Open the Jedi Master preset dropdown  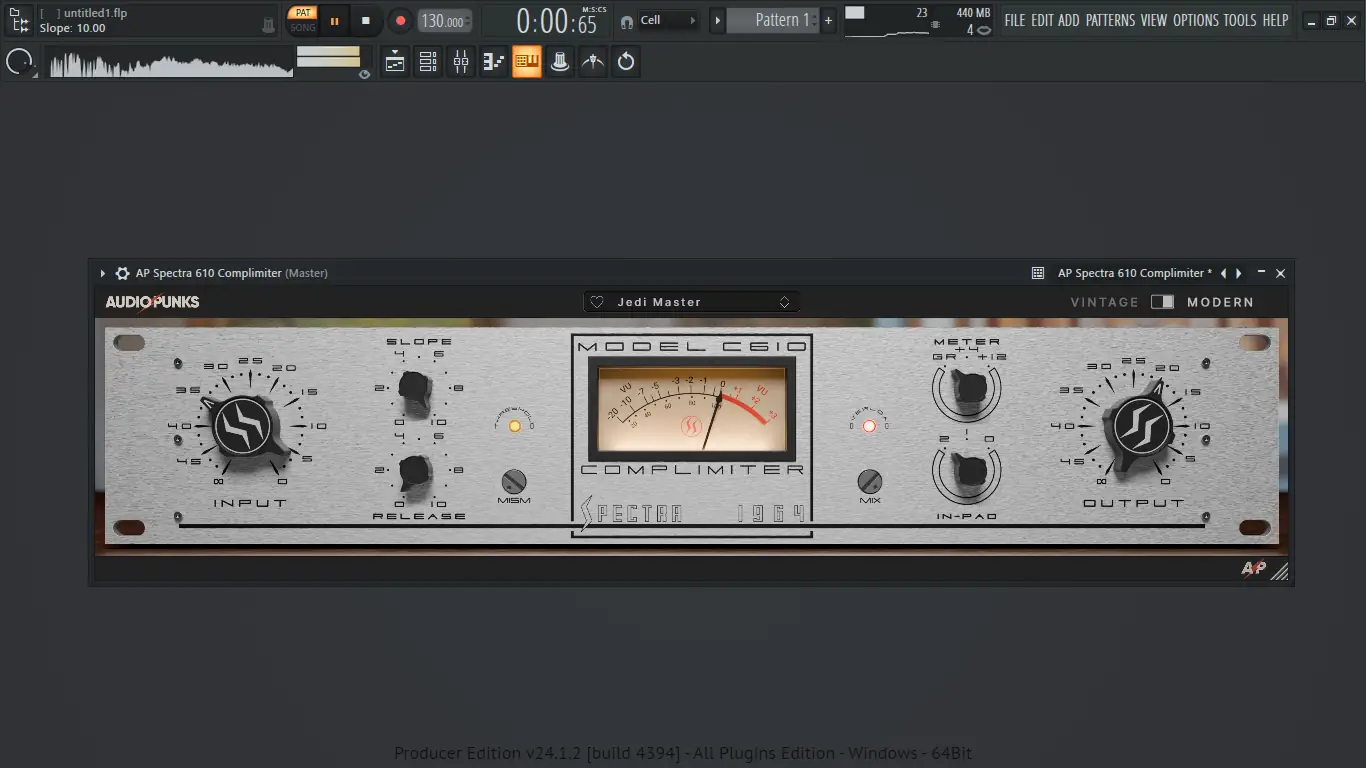[691, 301]
